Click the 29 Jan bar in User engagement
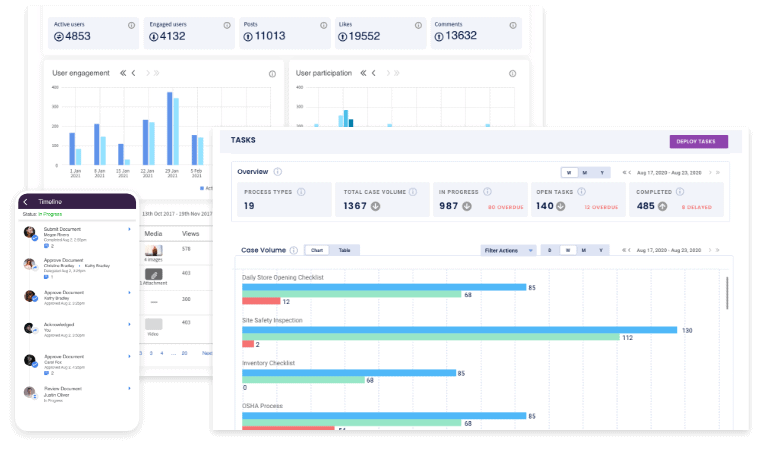 (170, 128)
